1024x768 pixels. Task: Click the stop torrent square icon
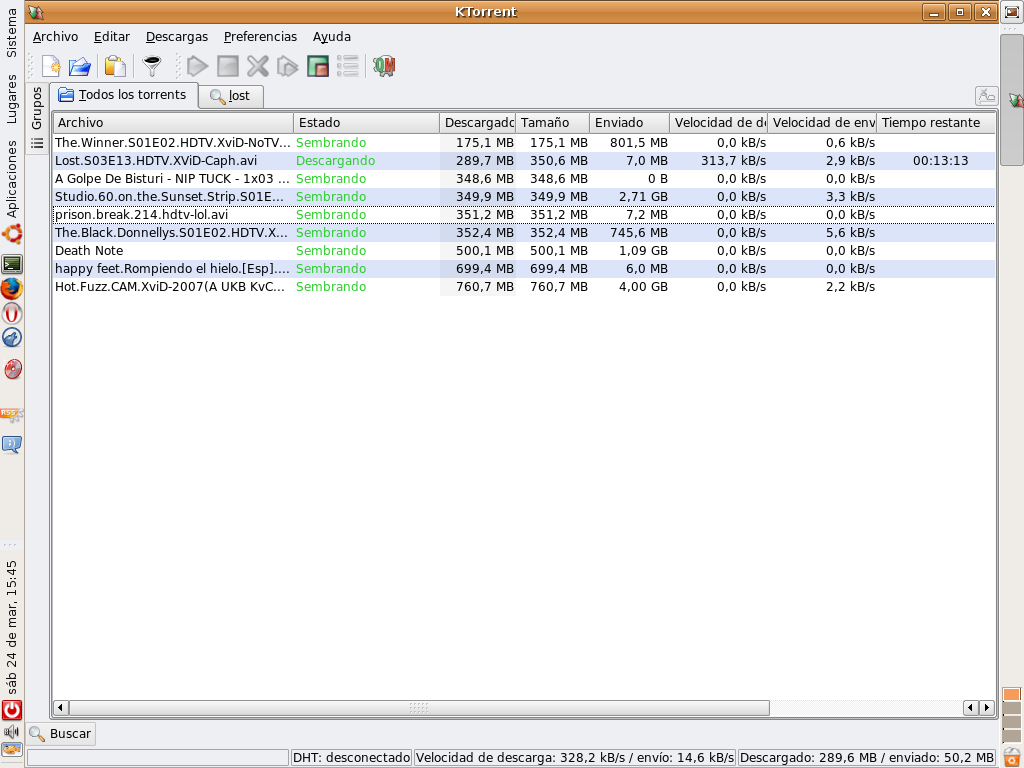coord(228,66)
